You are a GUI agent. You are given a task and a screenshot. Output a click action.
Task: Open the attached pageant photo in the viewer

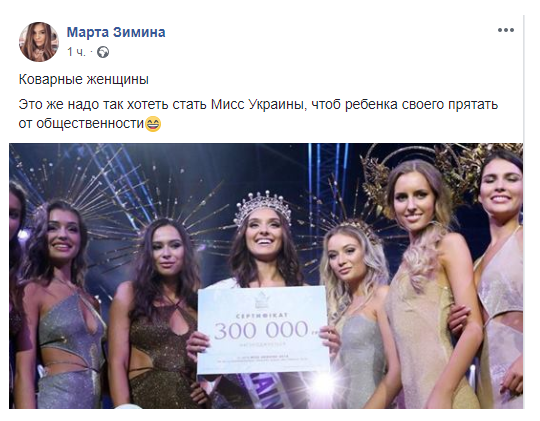266,276
